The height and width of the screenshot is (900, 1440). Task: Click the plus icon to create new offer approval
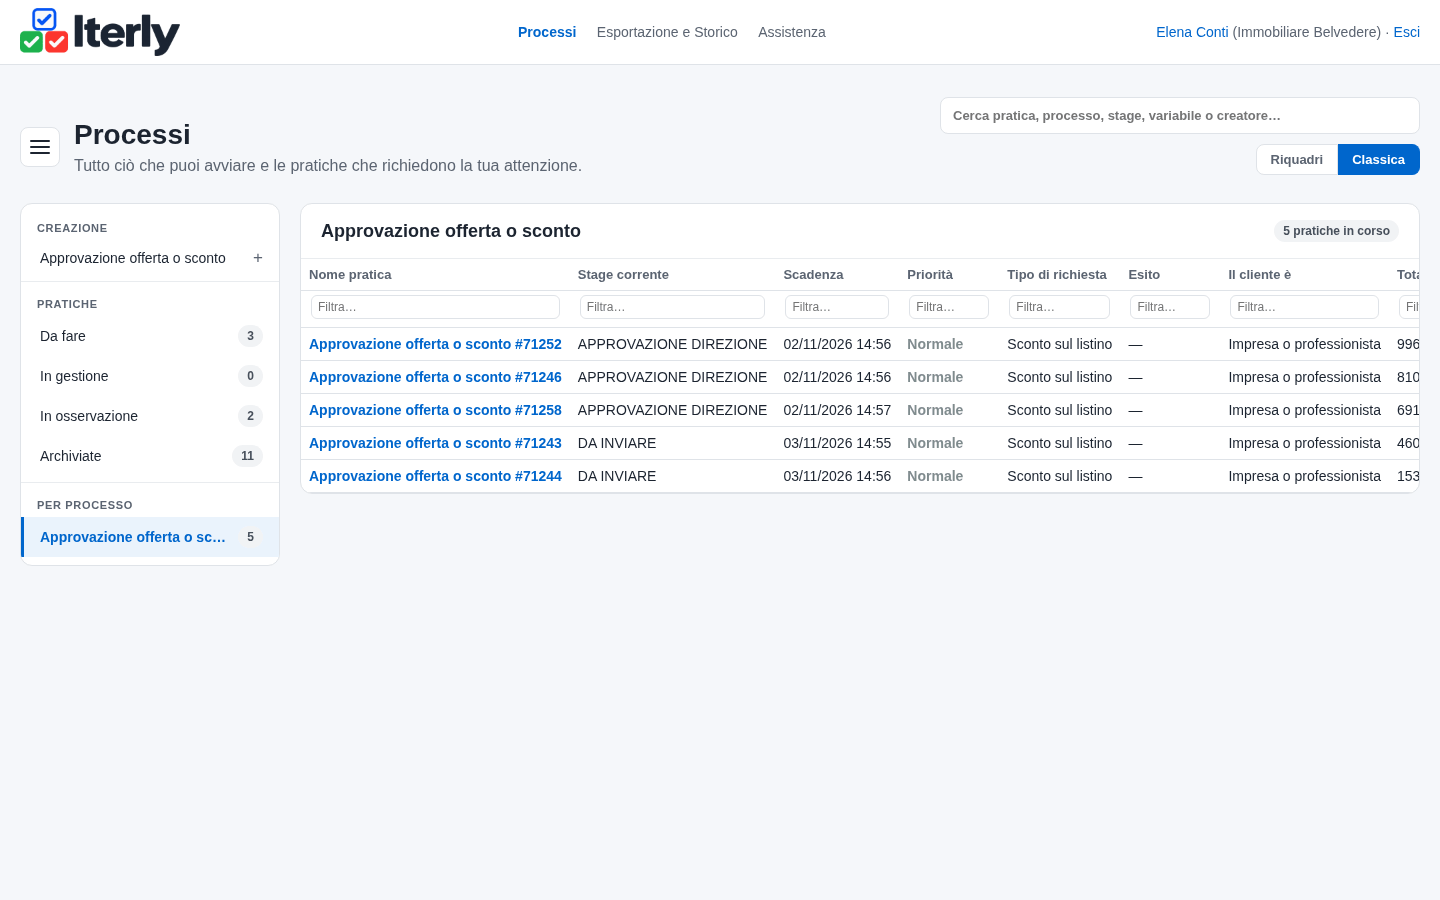pos(258,258)
